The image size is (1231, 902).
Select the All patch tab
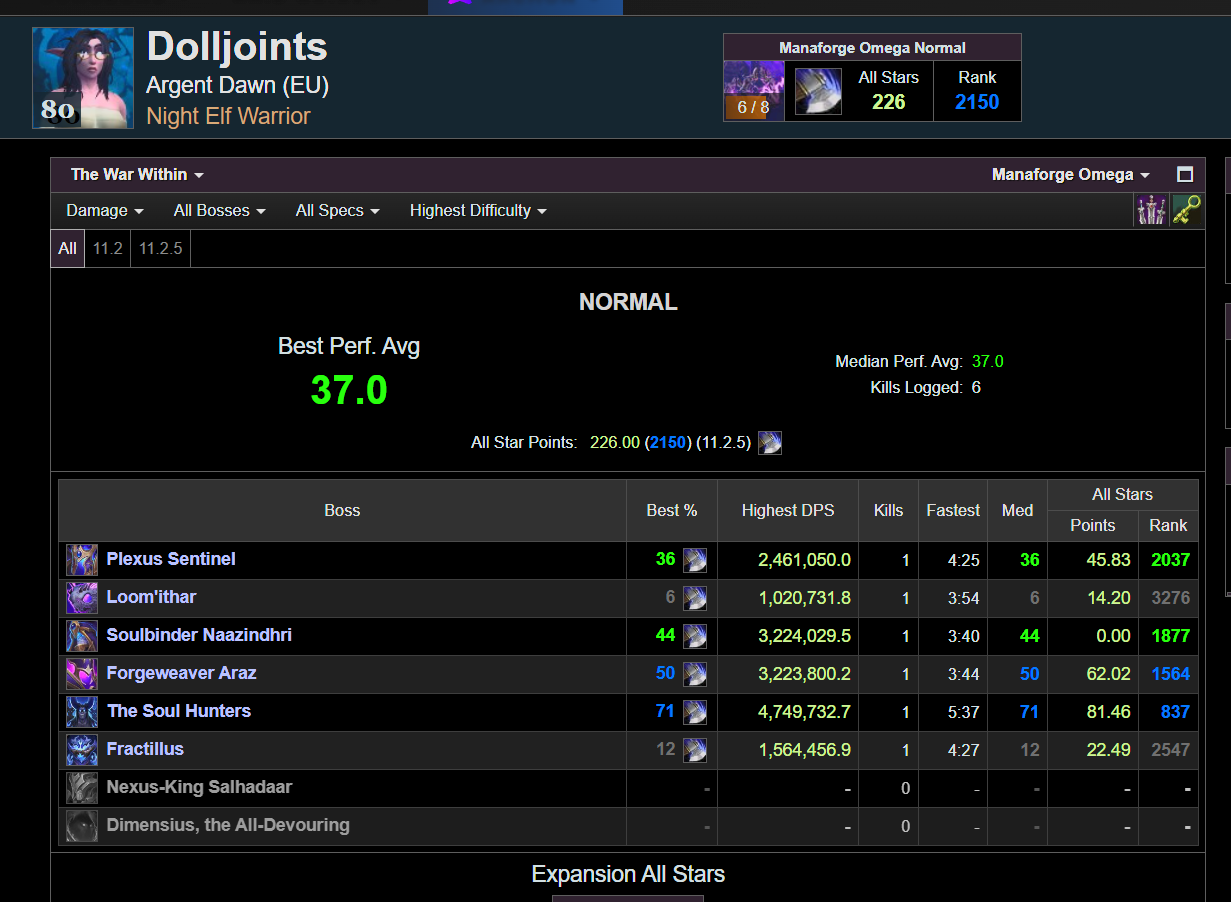67,249
